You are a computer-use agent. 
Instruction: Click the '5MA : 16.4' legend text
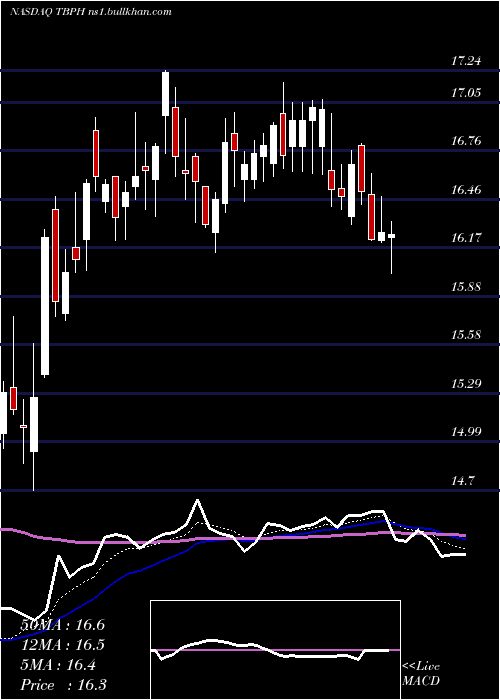[58, 666]
